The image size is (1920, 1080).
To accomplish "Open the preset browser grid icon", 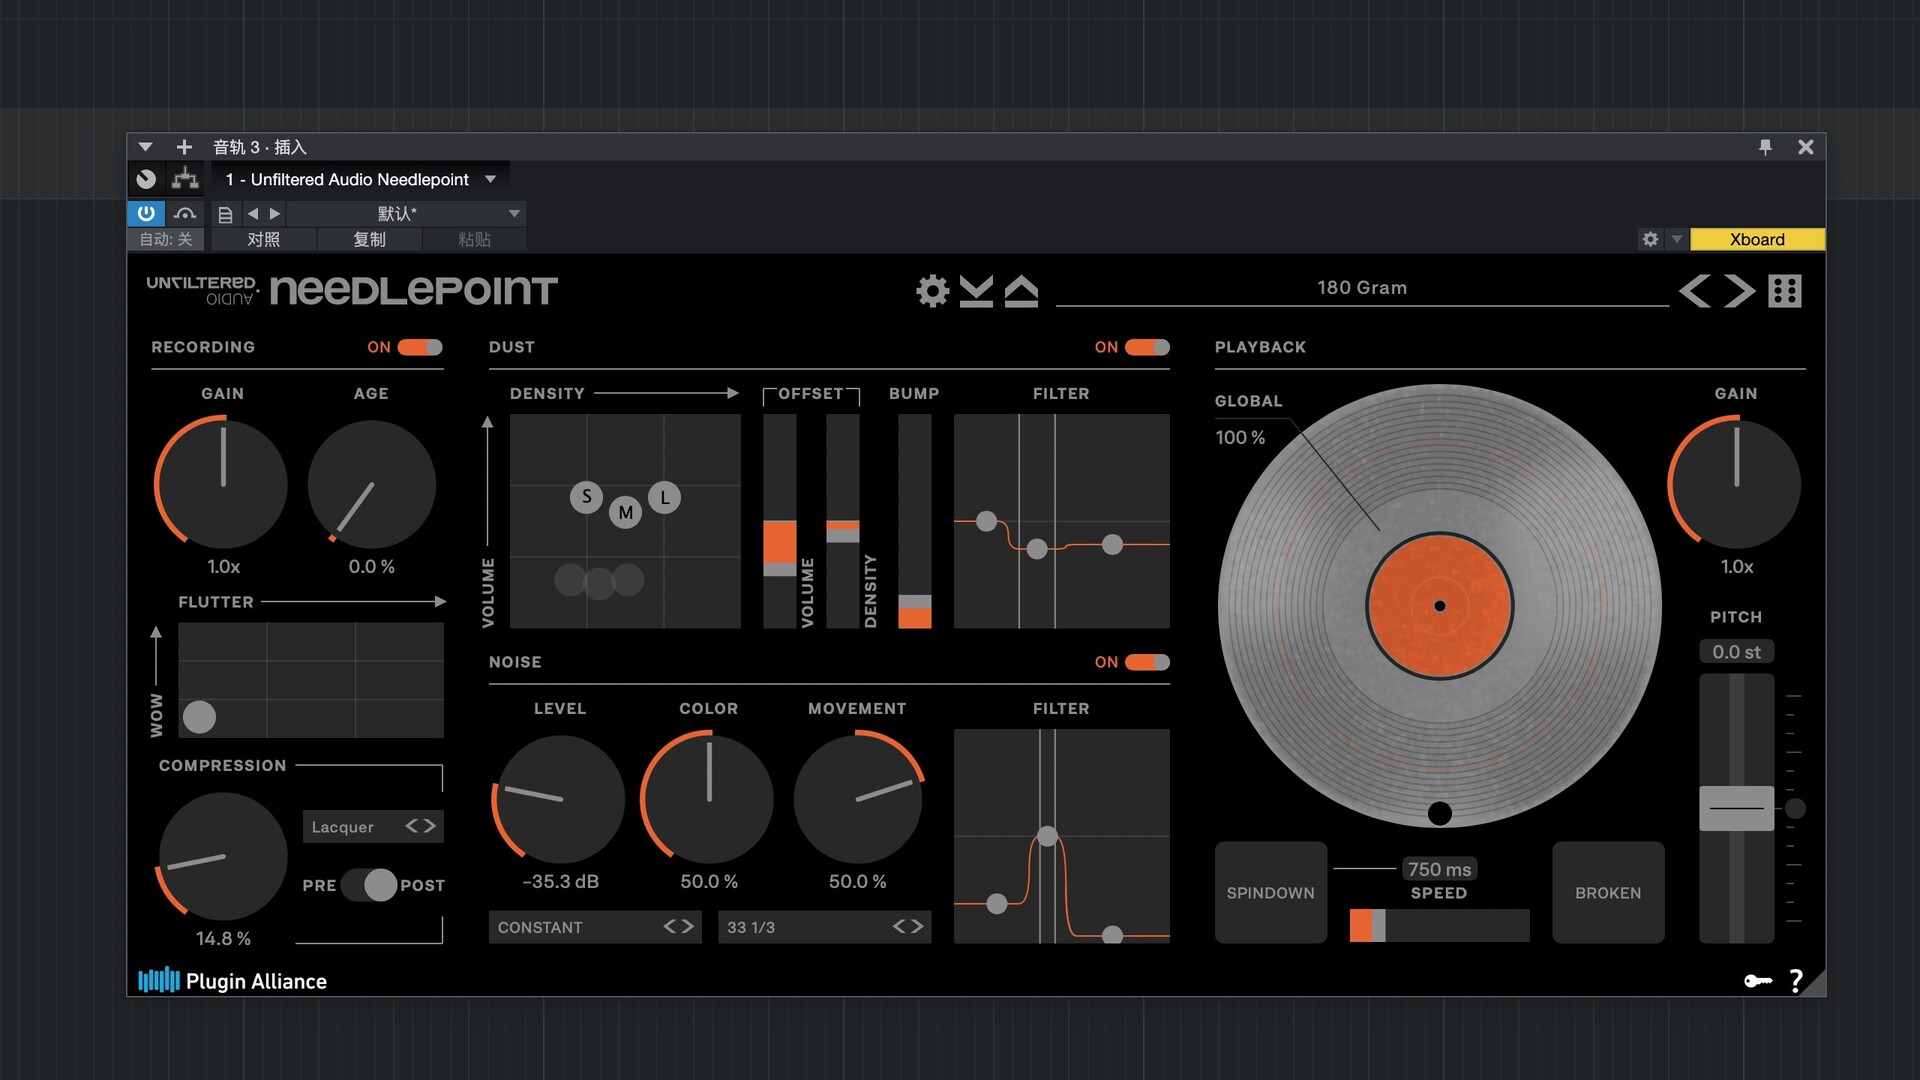I will (1785, 291).
